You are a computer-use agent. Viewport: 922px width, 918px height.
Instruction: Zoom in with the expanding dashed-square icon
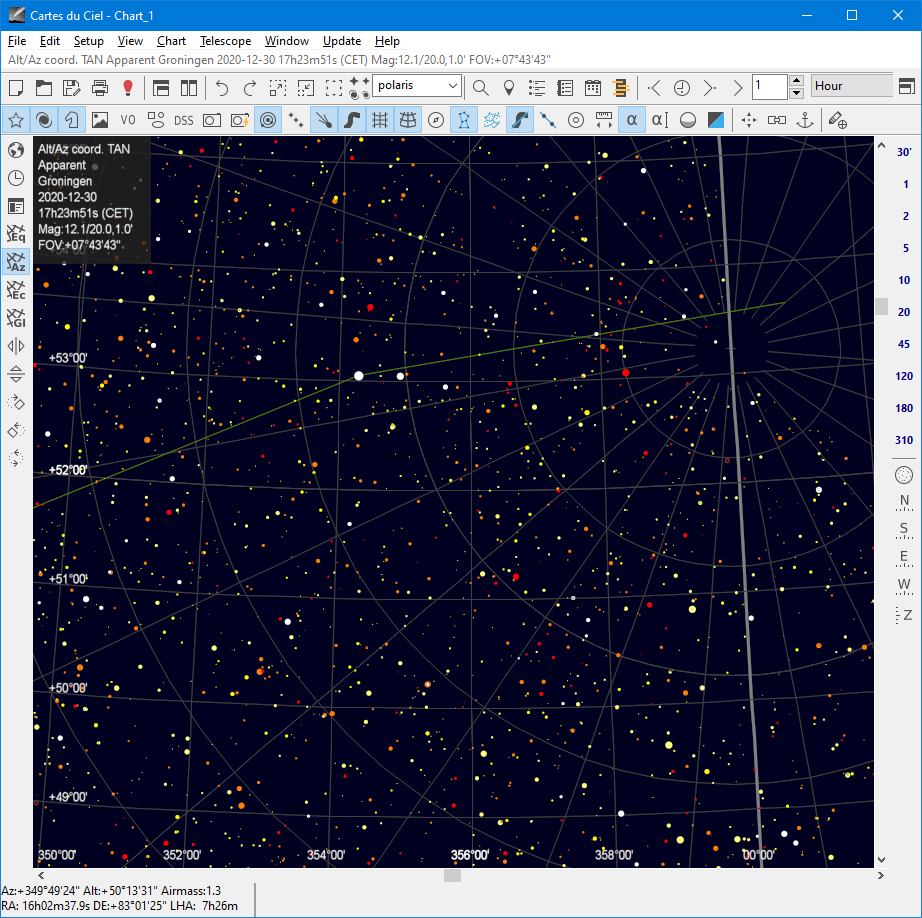pyautogui.click(x=278, y=88)
